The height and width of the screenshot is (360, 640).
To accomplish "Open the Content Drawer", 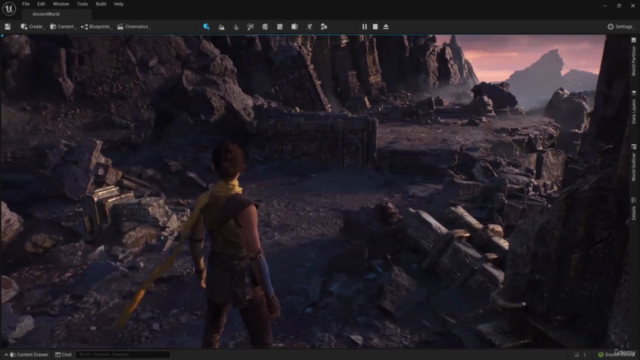I will coord(27,355).
